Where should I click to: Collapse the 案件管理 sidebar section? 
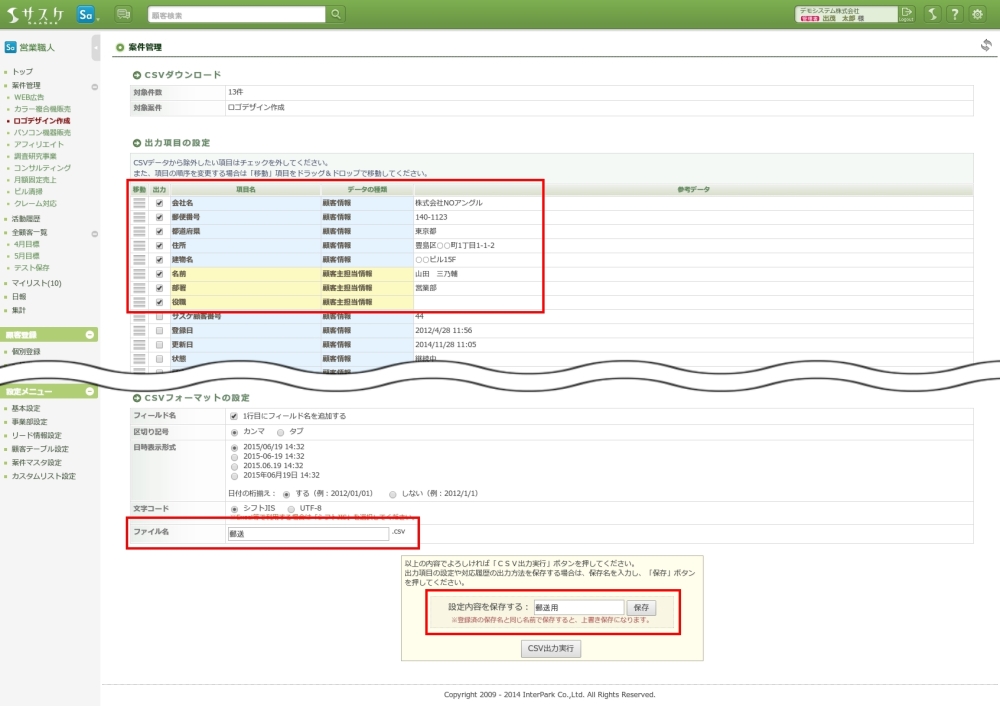click(94, 87)
